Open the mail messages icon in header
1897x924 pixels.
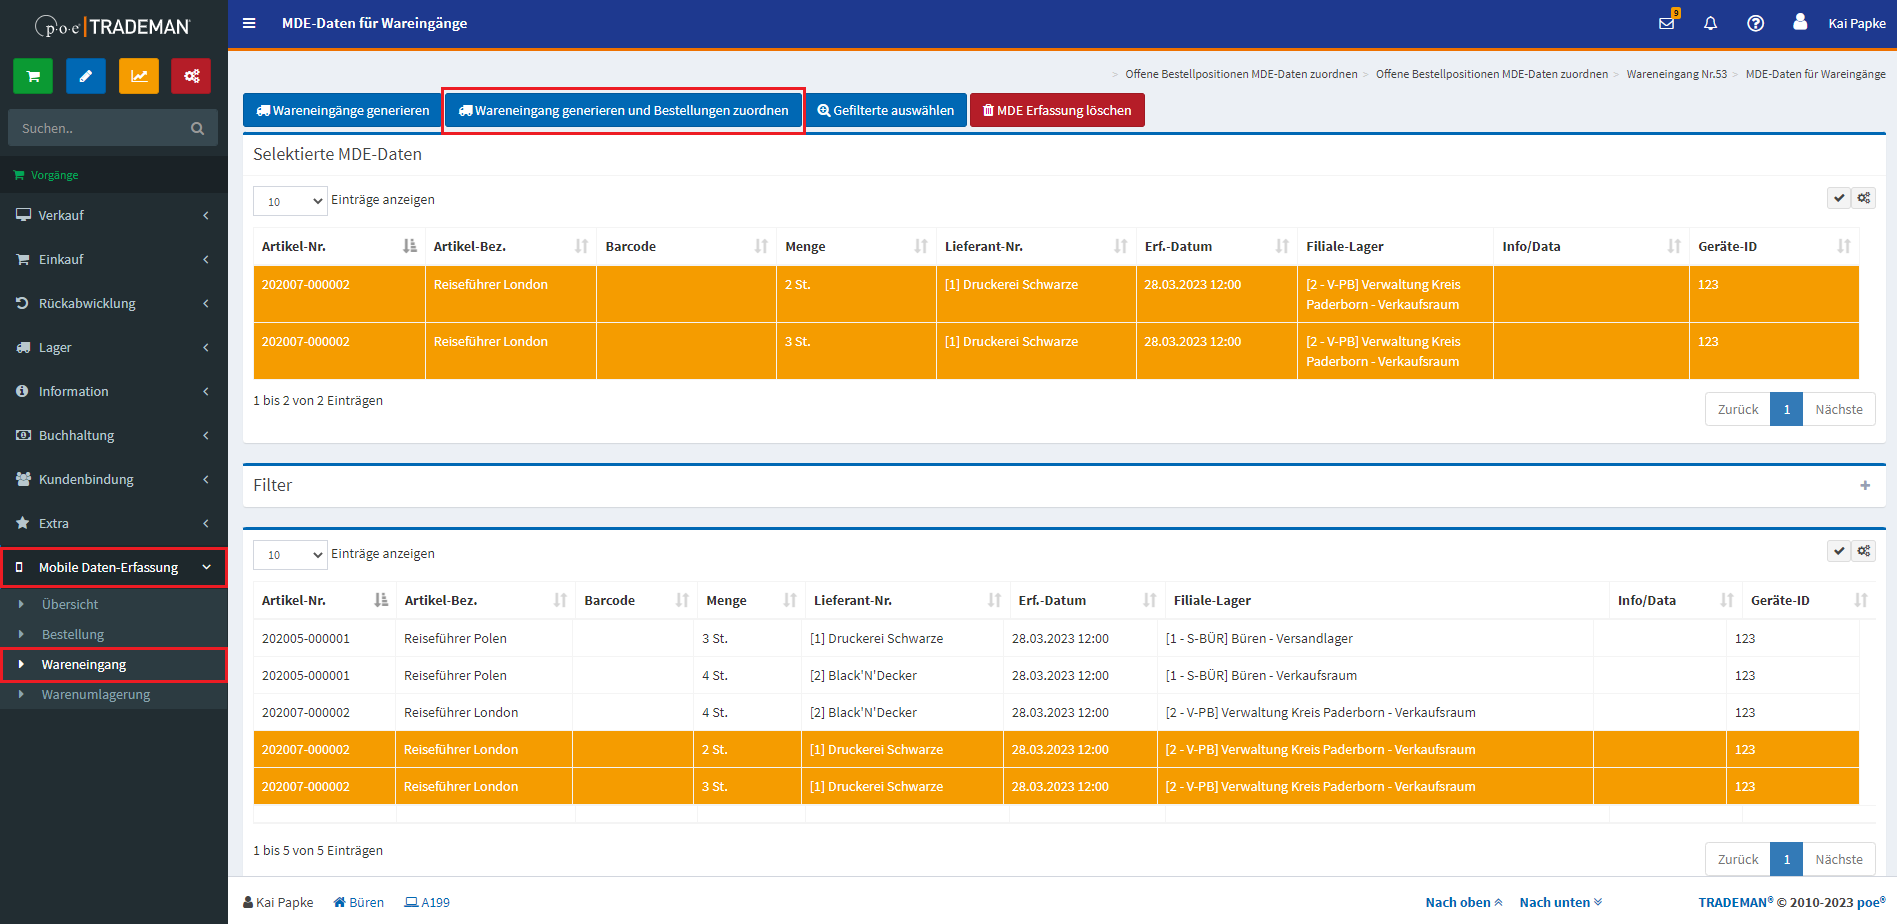pos(1666,23)
